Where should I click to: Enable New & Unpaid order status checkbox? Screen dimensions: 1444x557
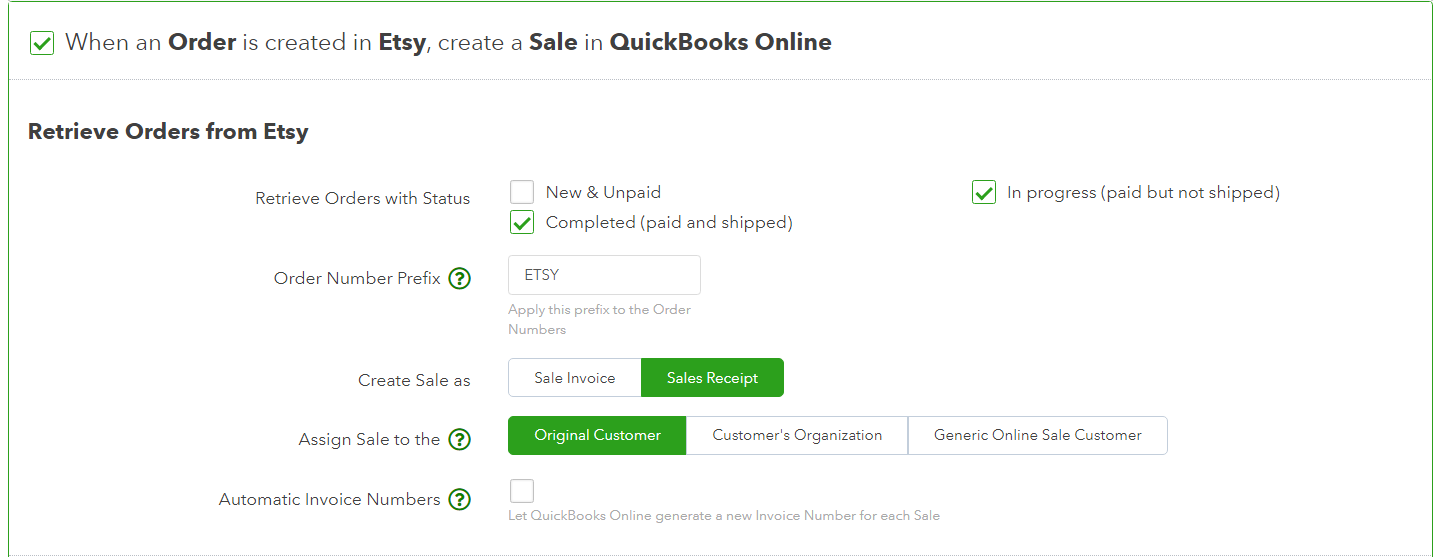[522, 192]
